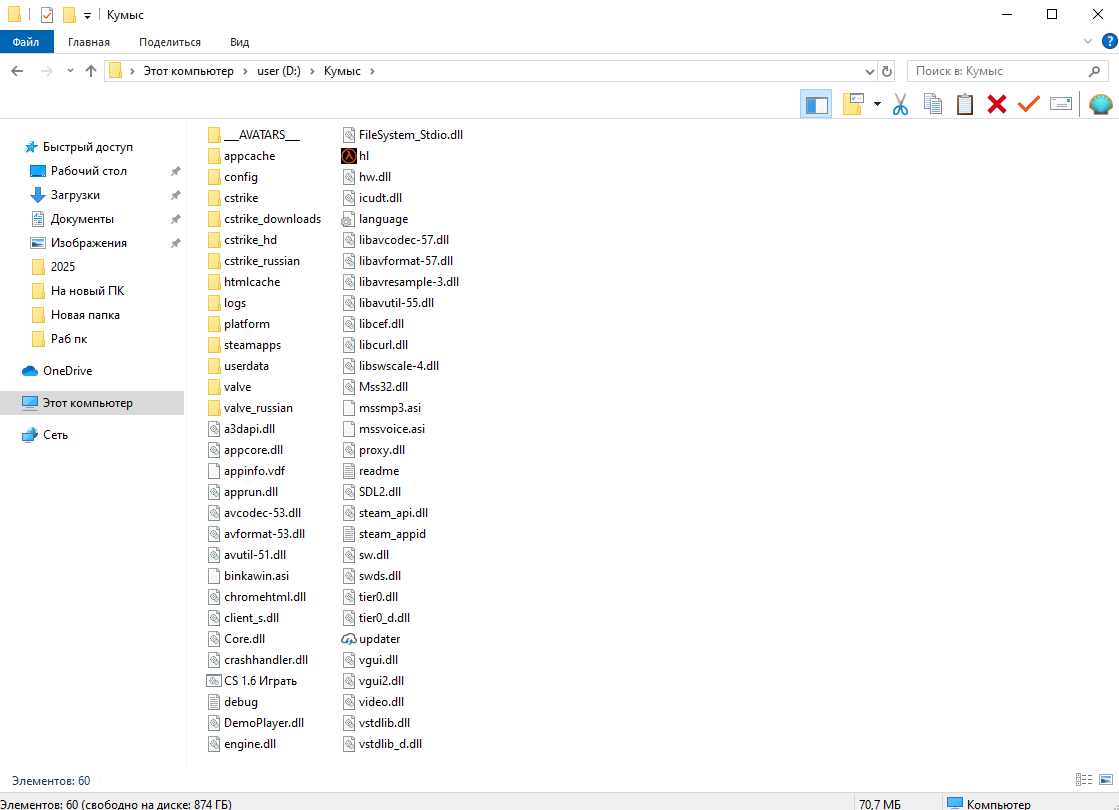The width and height of the screenshot is (1119, 810).
Task: Select the mssmp3.asi file
Action: [x=382, y=408]
